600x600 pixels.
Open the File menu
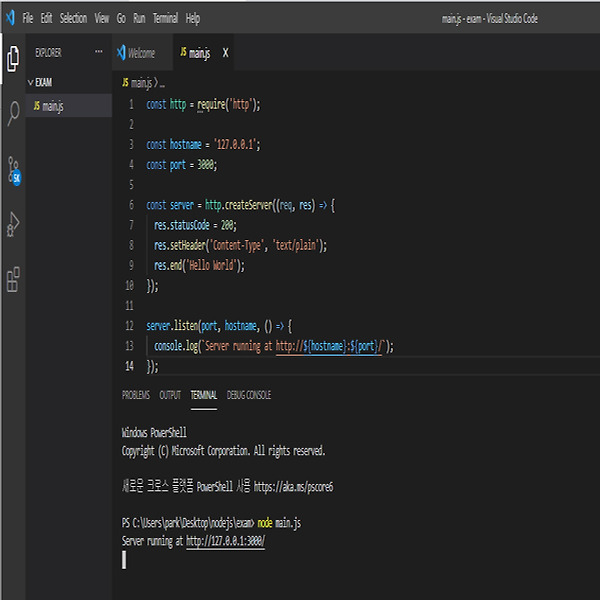(28, 18)
